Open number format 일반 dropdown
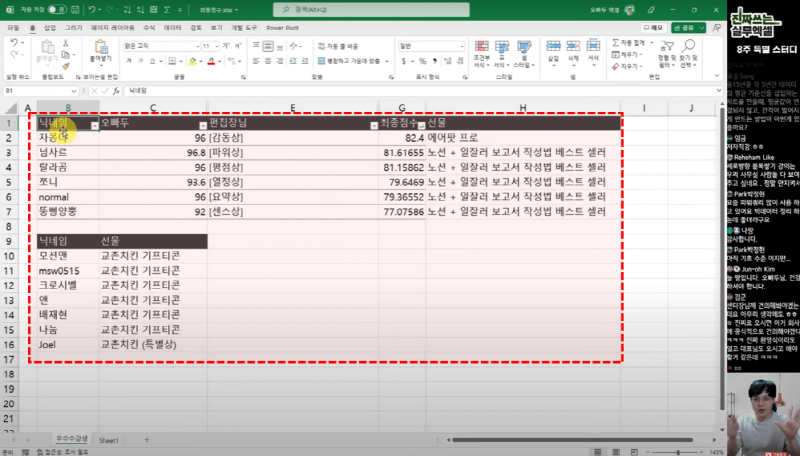 [462, 46]
